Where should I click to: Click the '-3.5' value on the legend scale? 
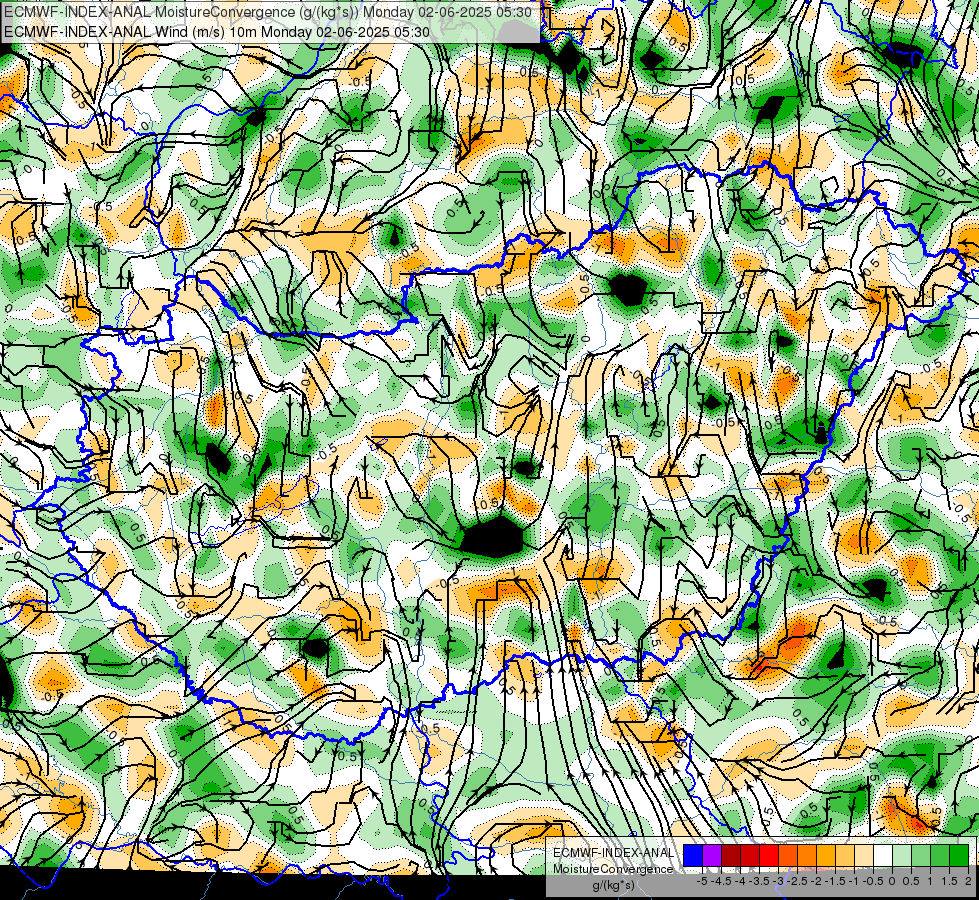coord(759,881)
